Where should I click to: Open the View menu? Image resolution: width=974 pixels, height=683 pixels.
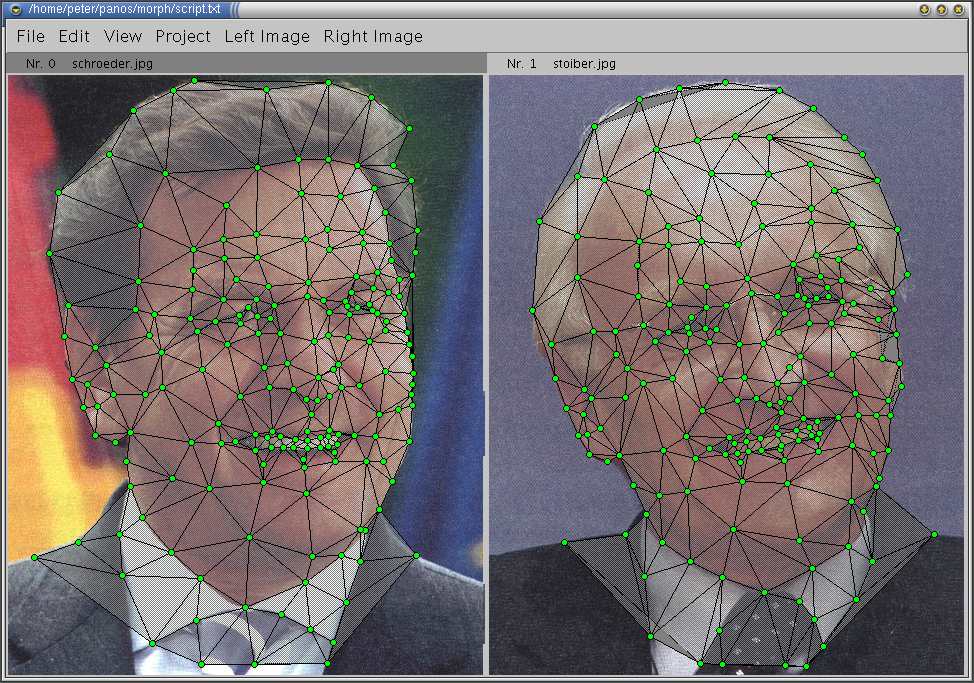click(x=123, y=37)
